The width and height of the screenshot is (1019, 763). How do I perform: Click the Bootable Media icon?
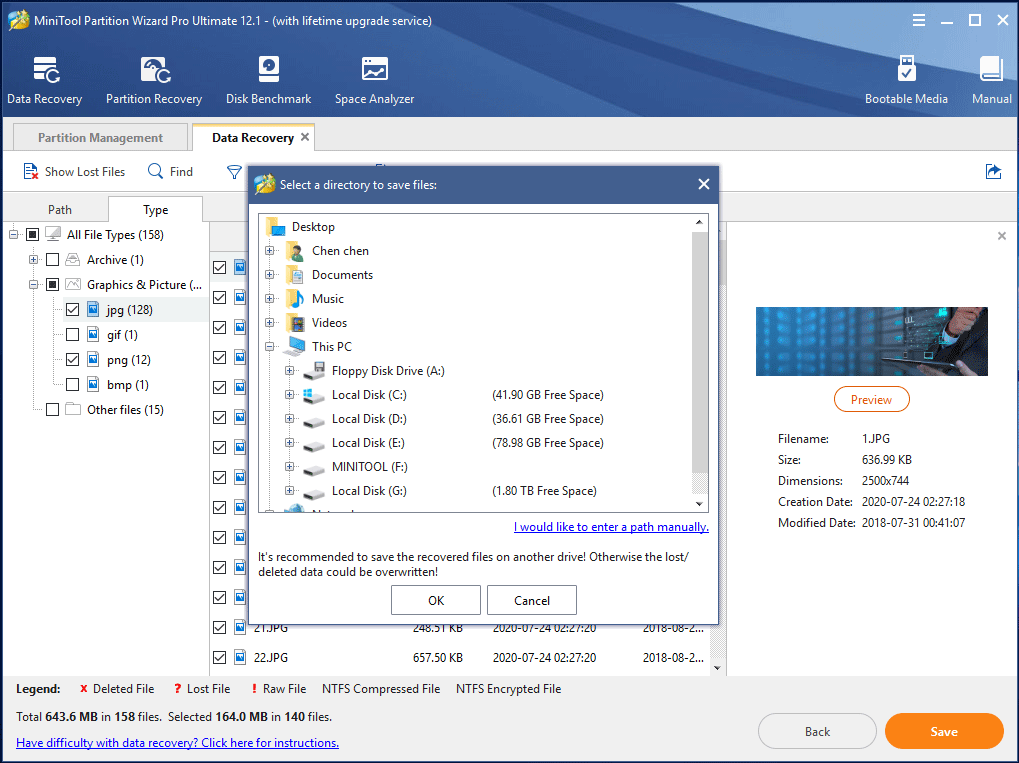pyautogui.click(x=906, y=70)
